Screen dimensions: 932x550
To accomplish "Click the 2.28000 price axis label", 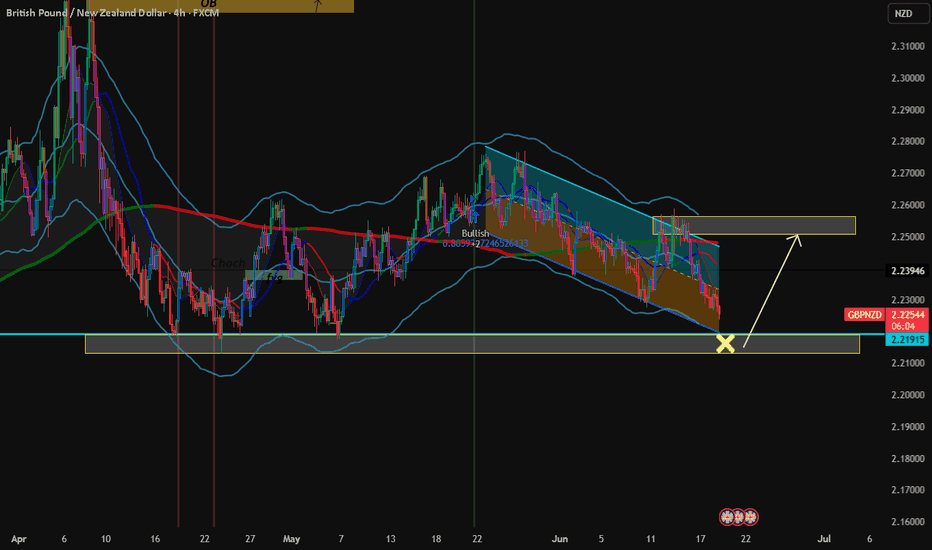I will click(908, 142).
